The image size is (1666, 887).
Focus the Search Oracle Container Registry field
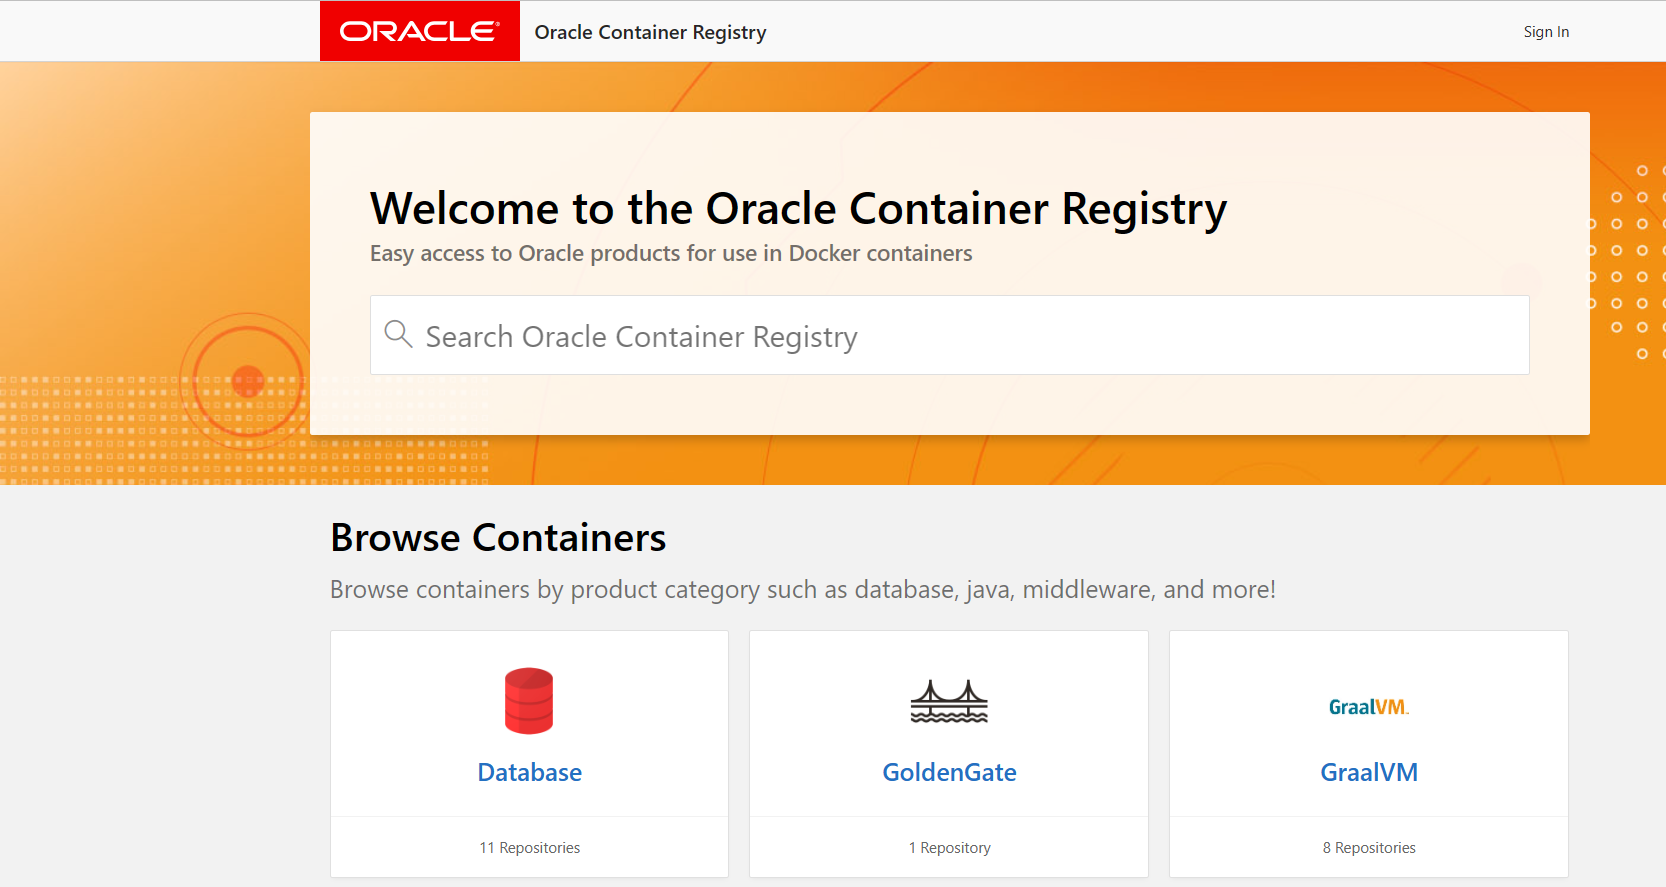(960, 336)
